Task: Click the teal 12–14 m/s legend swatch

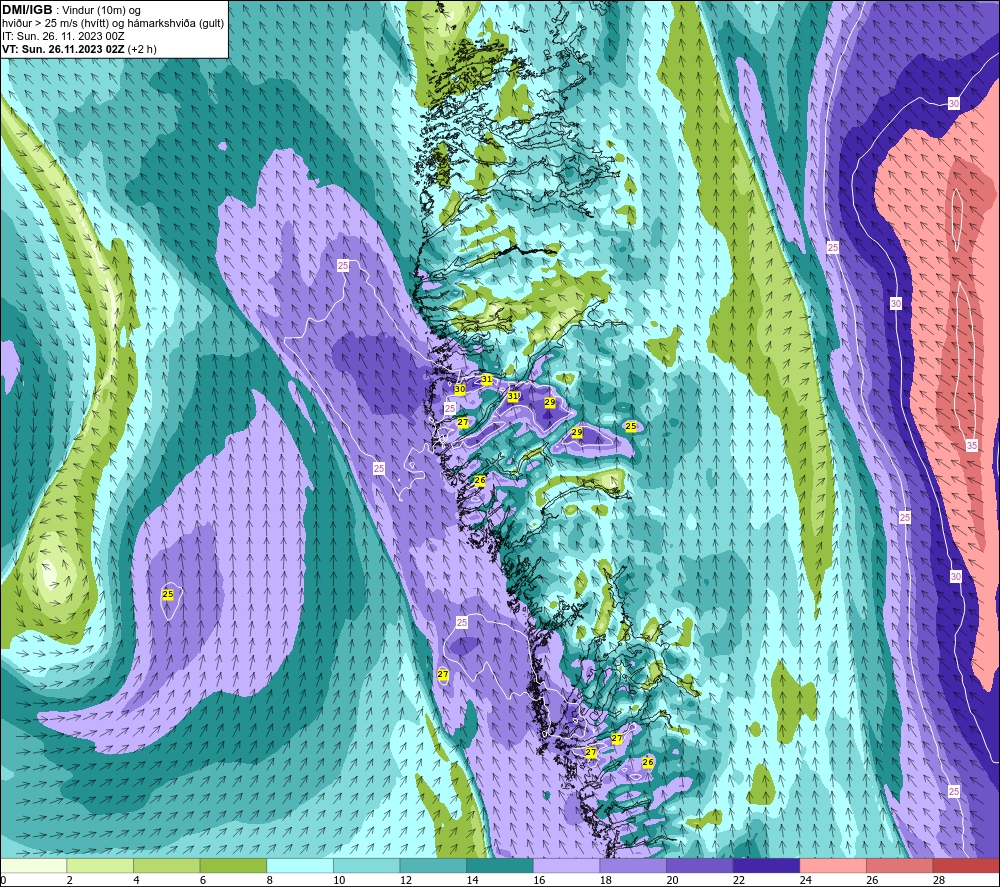Action: coord(433,865)
